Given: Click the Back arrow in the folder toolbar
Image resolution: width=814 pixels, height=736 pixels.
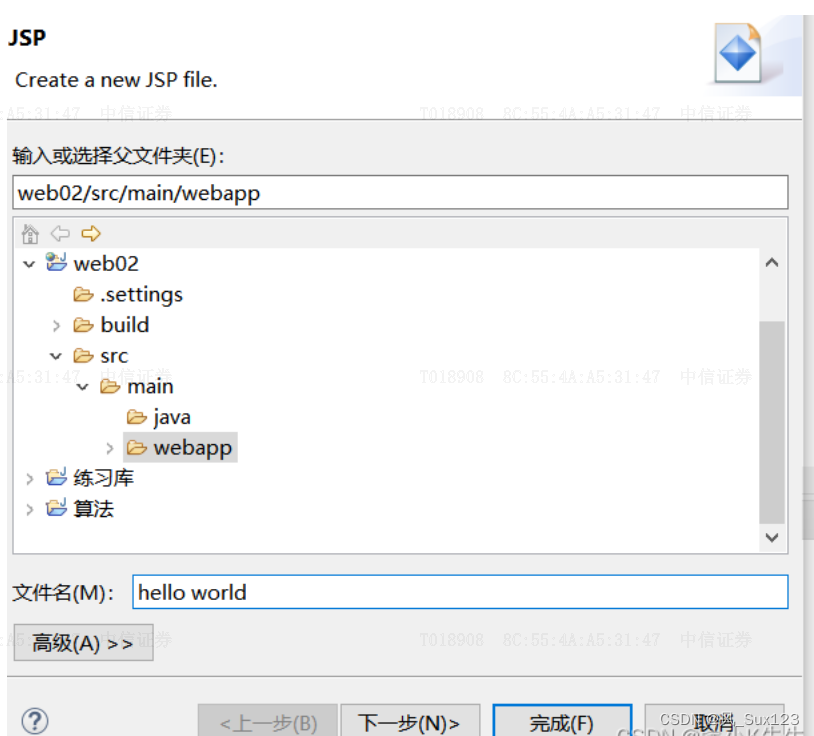Looking at the screenshot, I should pyautogui.click(x=60, y=234).
